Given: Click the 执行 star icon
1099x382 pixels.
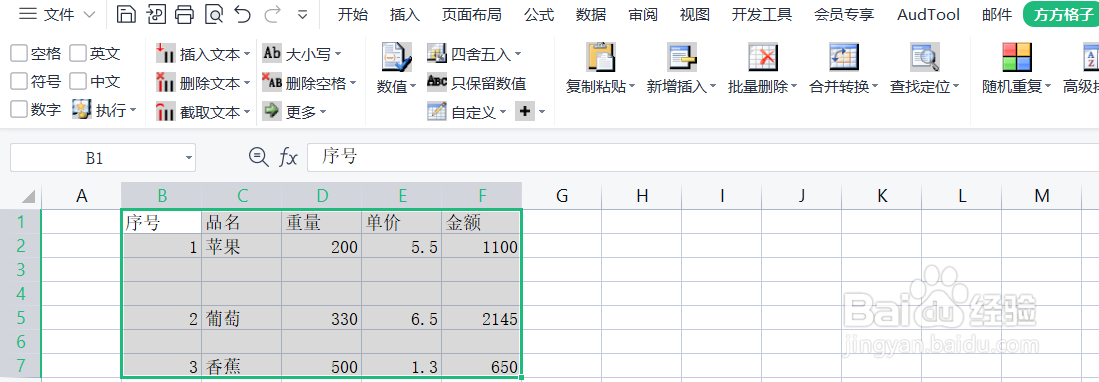Looking at the screenshot, I should coord(82,109).
